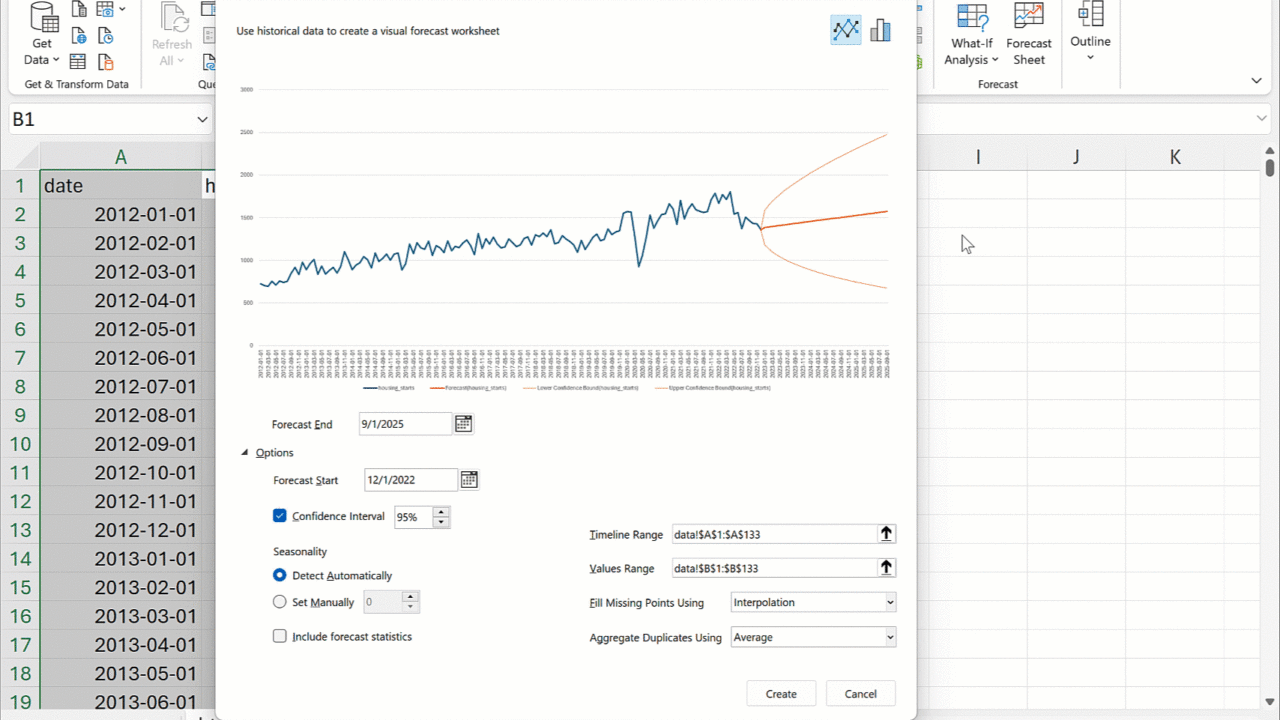Open Forecast Start calendar picker

pos(469,480)
